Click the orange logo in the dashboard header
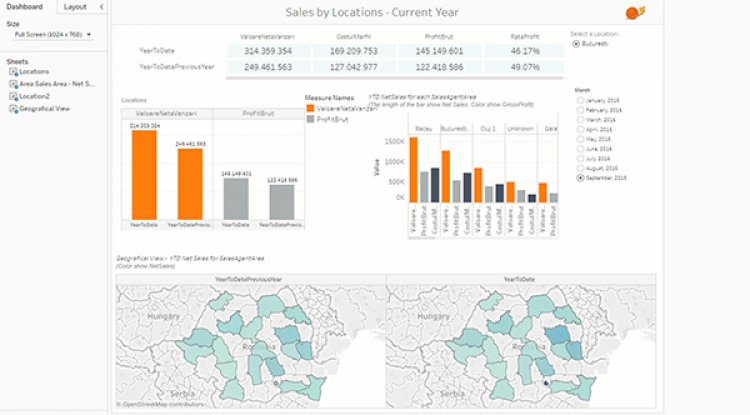Screen dimensions: 750x415 tap(635, 12)
